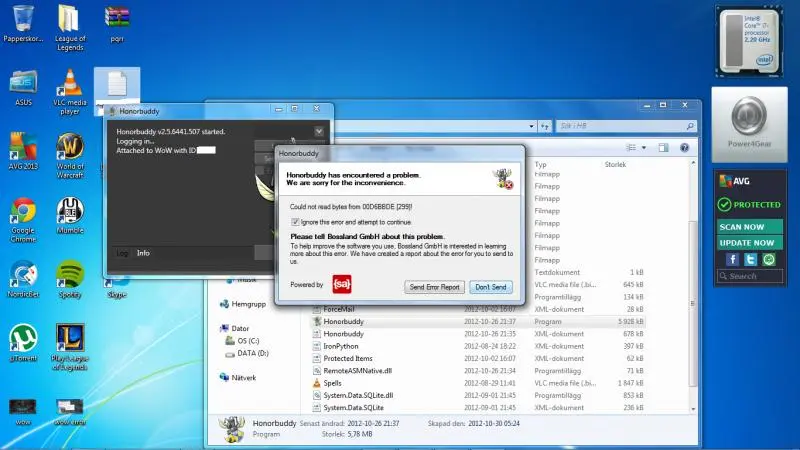Click the Explorer change view icon
800x450 pixels.
(631, 148)
